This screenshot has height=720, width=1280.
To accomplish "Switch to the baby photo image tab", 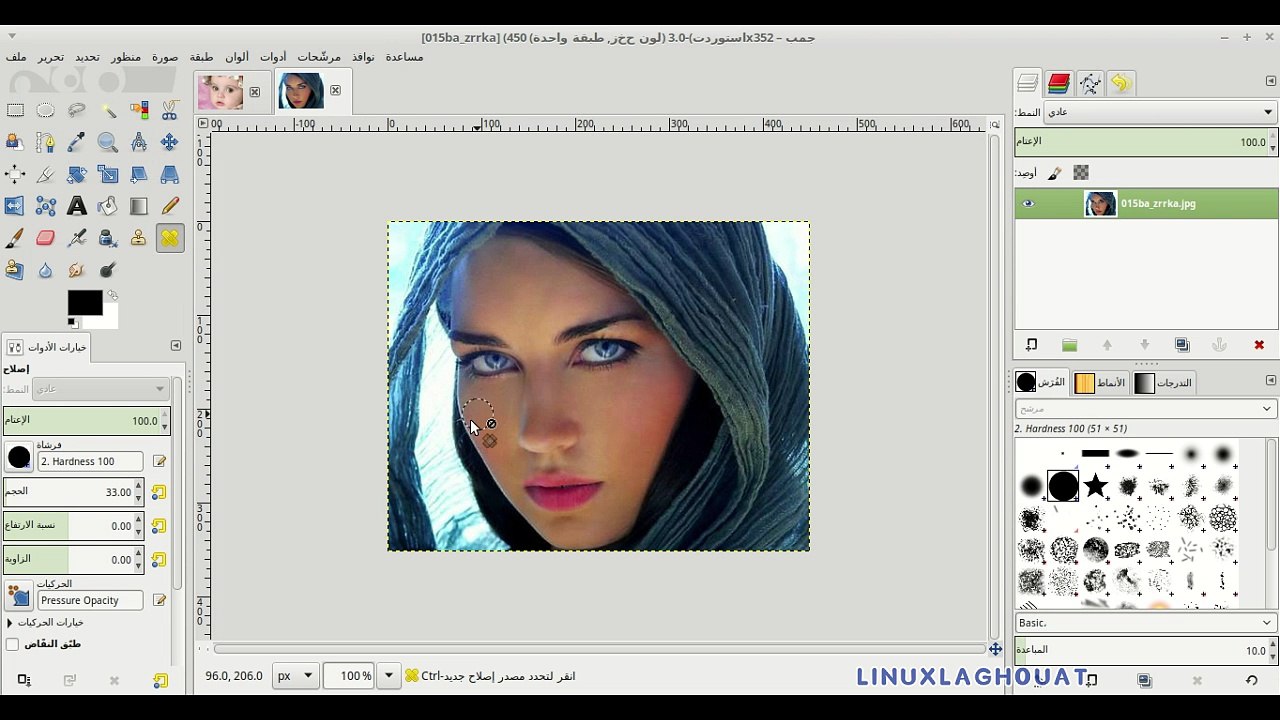I will tap(220, 92).
